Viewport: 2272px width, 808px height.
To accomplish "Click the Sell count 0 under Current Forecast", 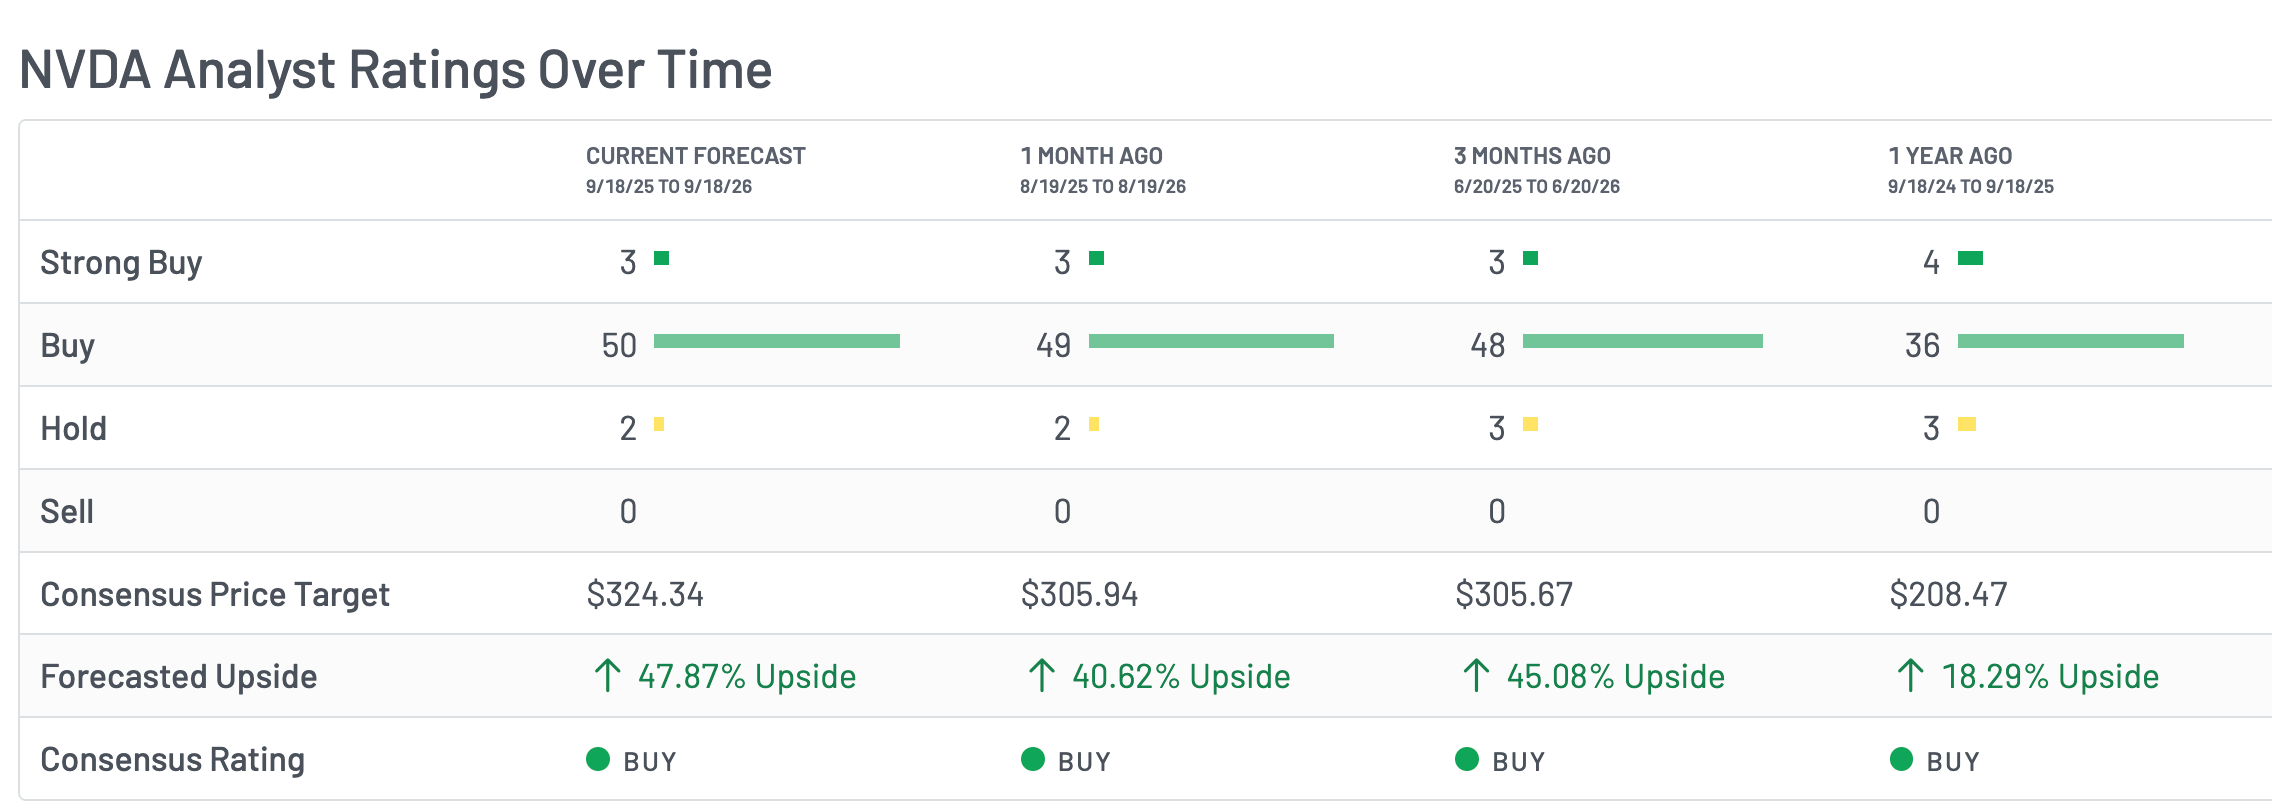I will point(628,511).
